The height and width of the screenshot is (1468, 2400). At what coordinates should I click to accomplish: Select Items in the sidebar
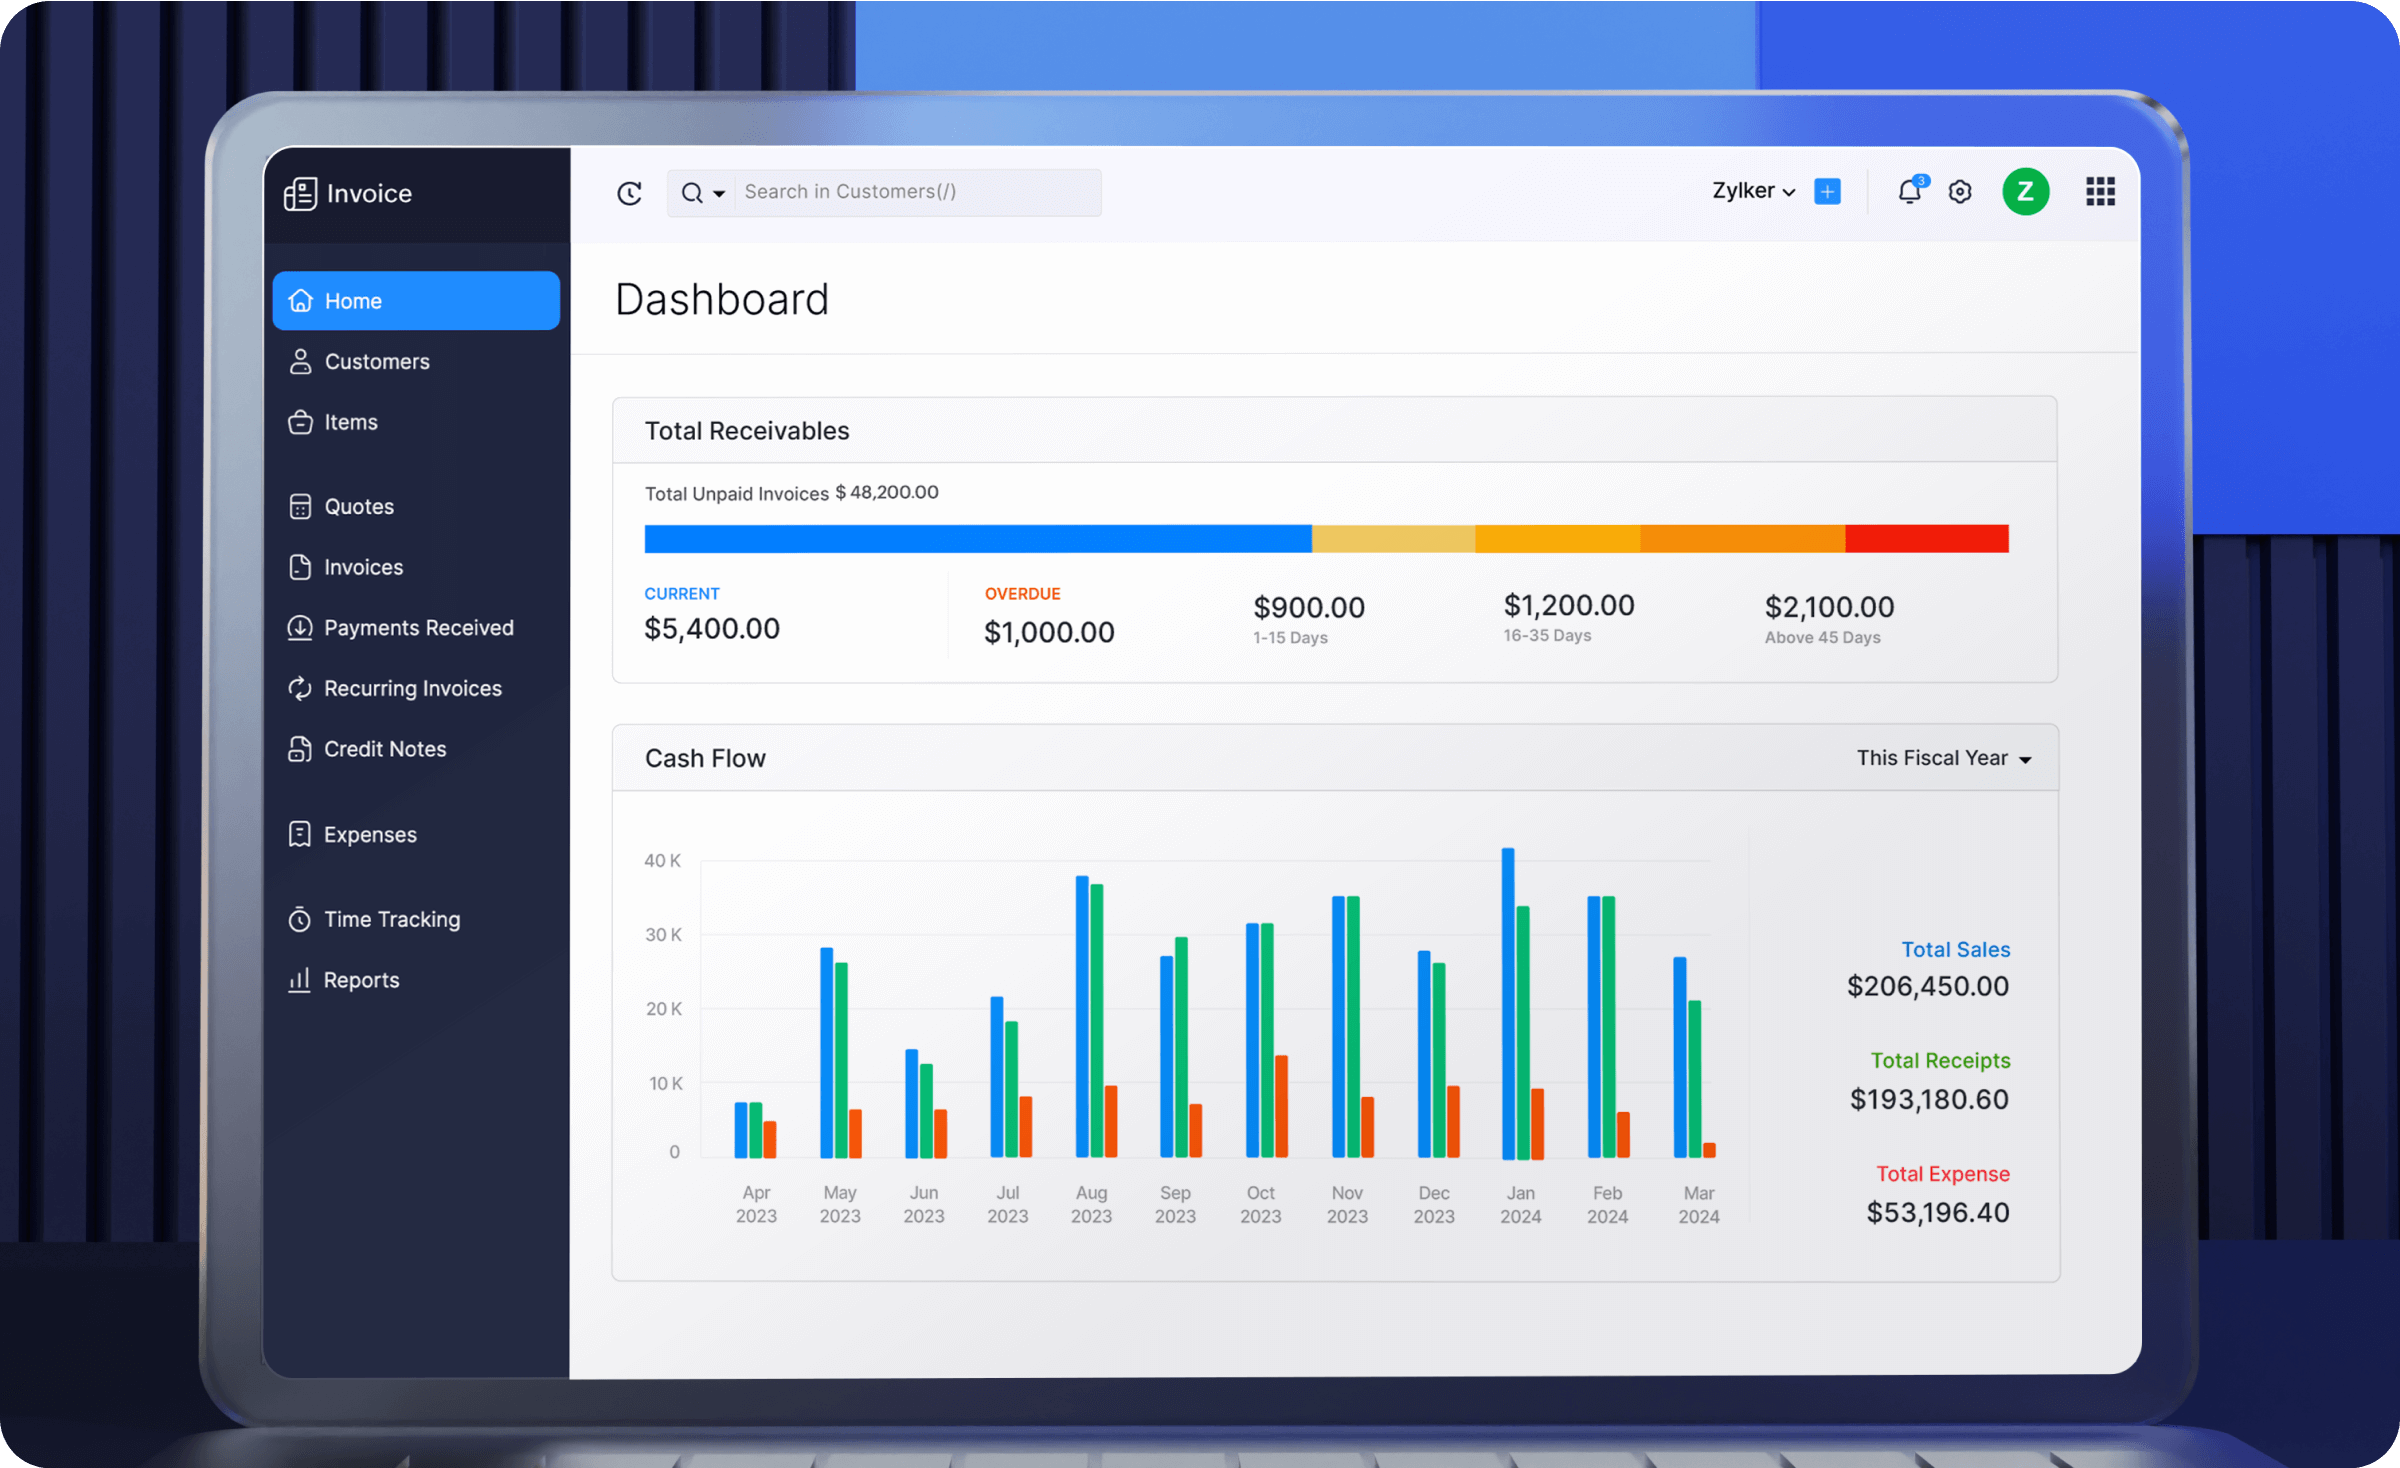pyautogui.click(x=349, y=422)
